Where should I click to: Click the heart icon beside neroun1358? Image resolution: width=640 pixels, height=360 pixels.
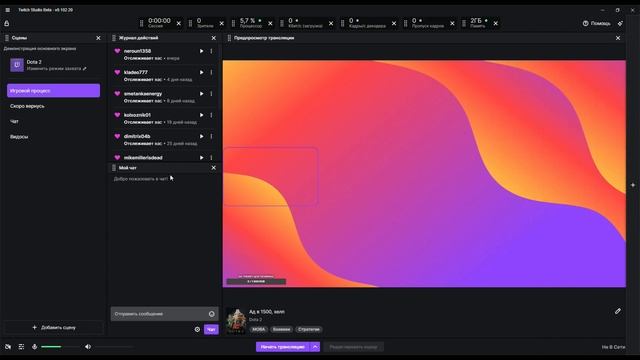click(117, 51)
